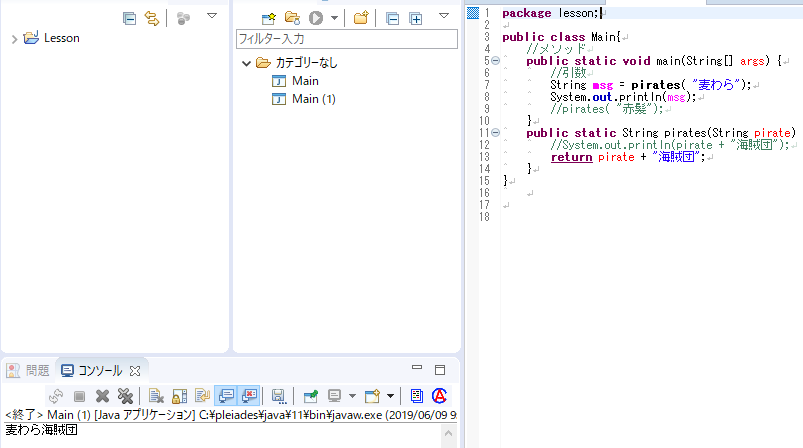
Task: Select the コンソール tab
Action: 92,370
